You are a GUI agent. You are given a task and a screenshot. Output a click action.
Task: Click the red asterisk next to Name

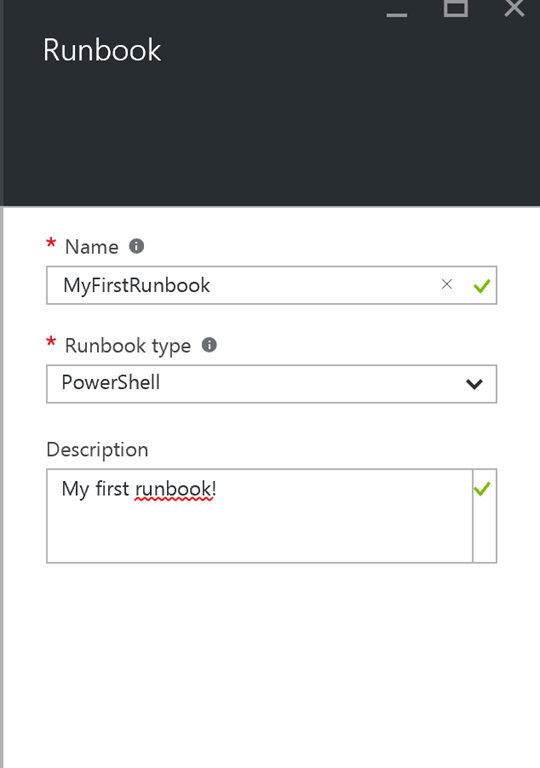pos(50,243)
